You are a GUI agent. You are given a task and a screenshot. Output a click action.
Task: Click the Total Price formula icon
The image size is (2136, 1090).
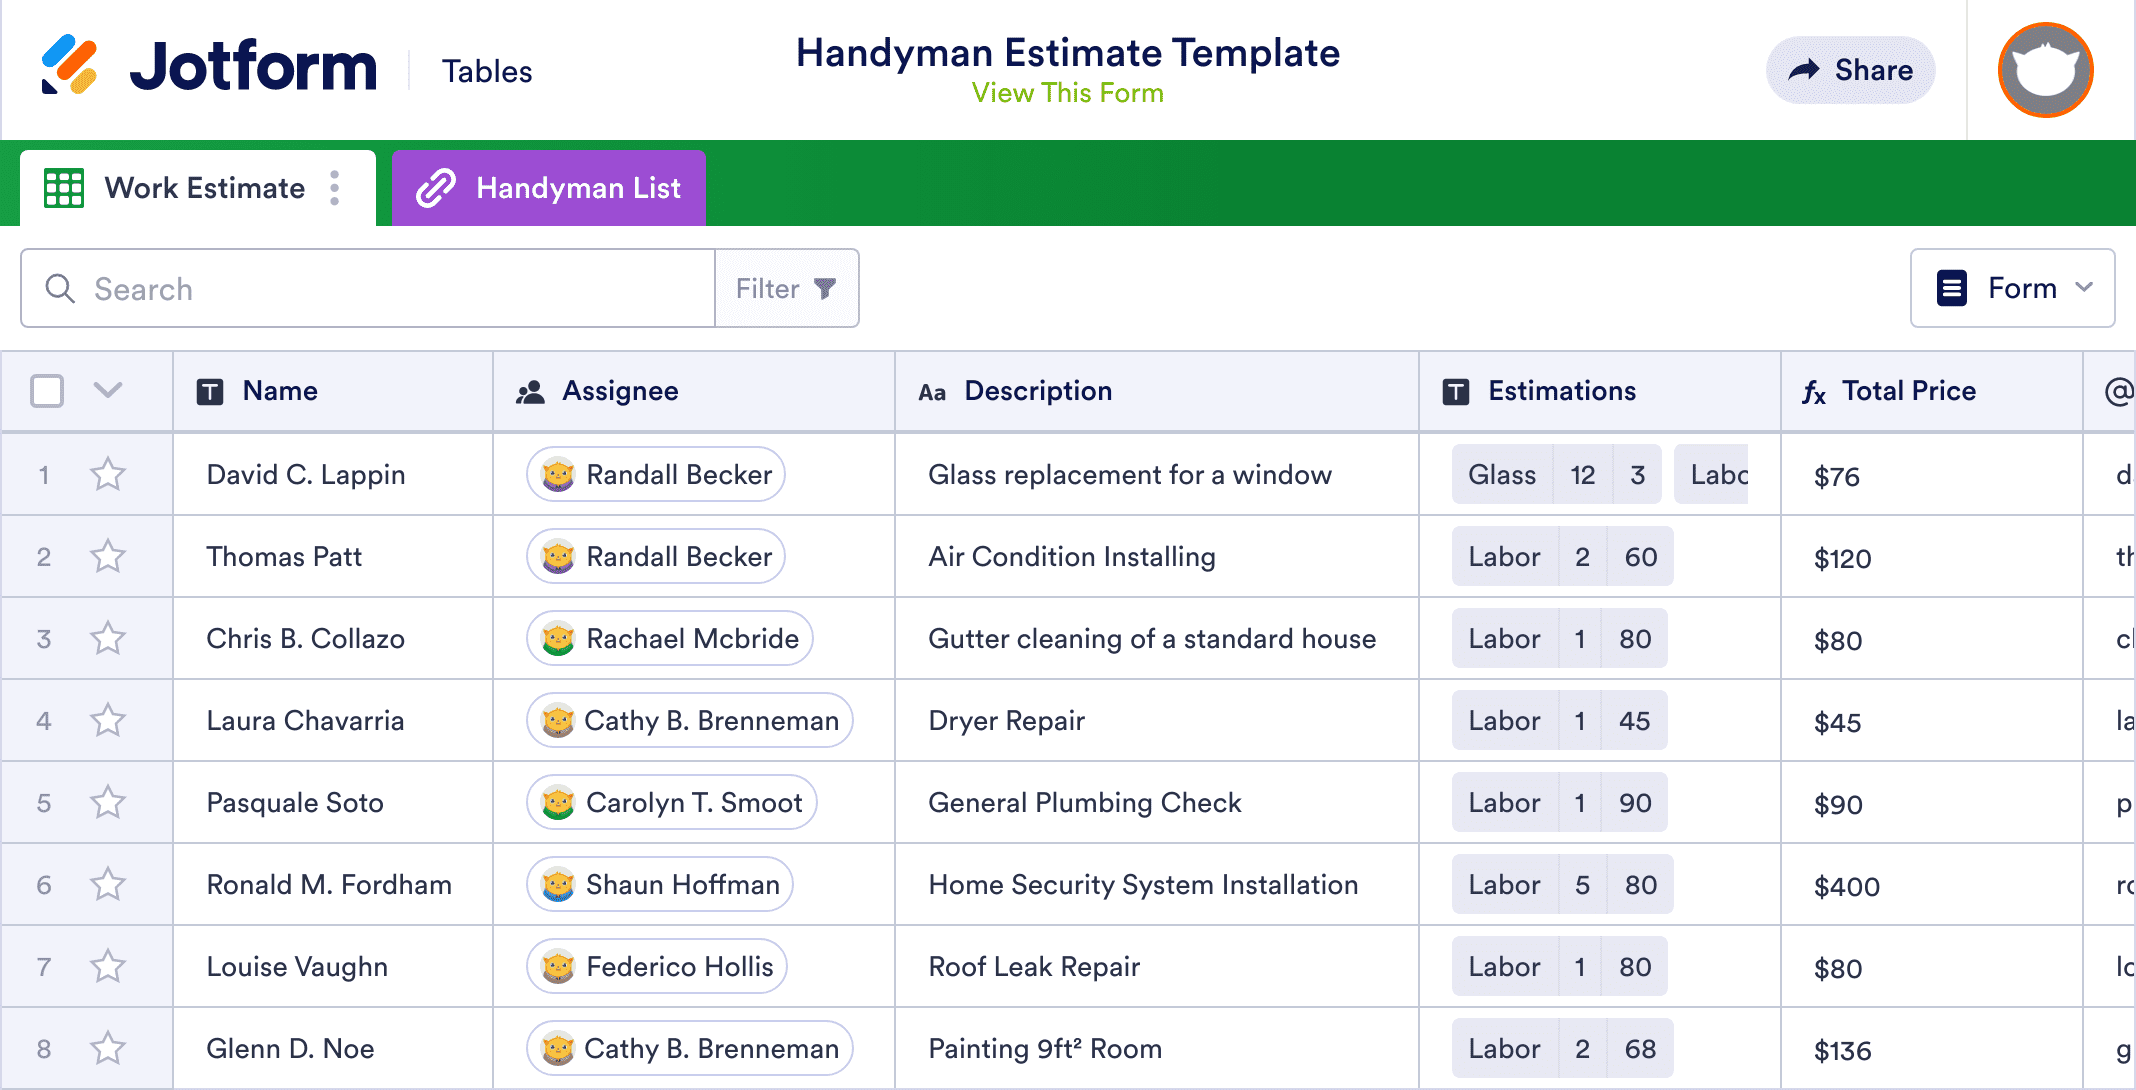tap(1814, 392)
